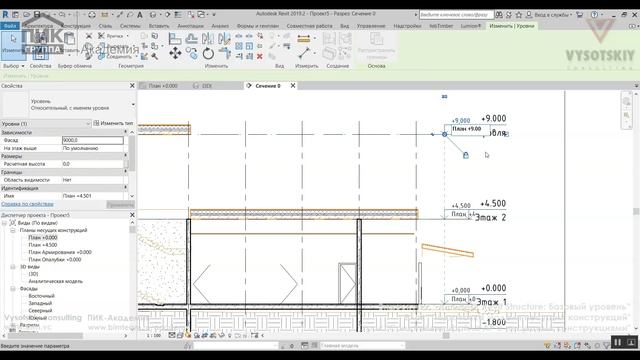Open План Опалубки +0.000 in browser

point(55,260)
